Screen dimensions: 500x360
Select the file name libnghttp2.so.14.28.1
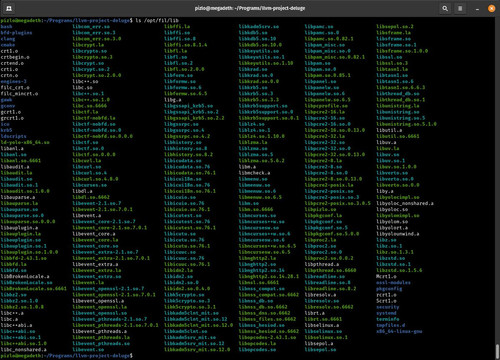pyautogui.click(x=269, y=276)
